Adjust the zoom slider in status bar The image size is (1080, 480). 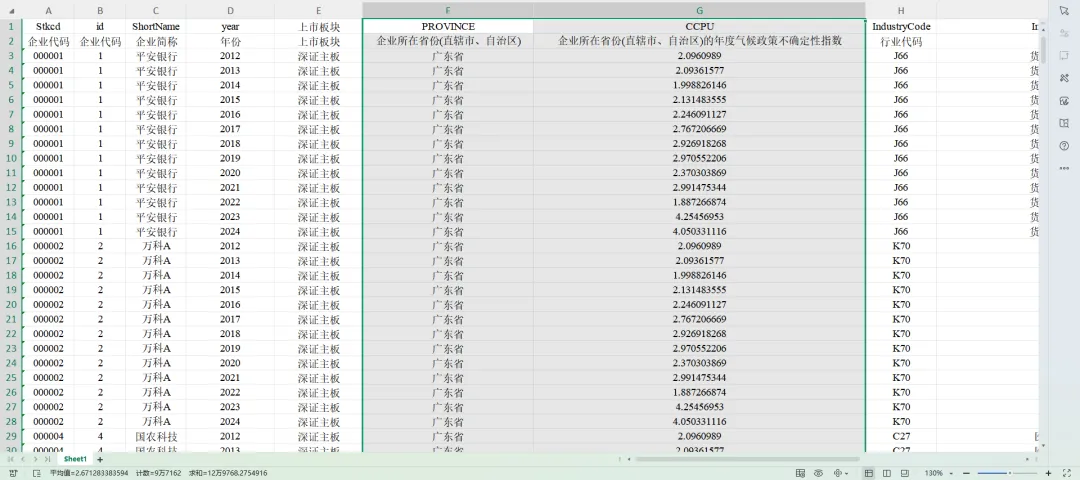1010,473
